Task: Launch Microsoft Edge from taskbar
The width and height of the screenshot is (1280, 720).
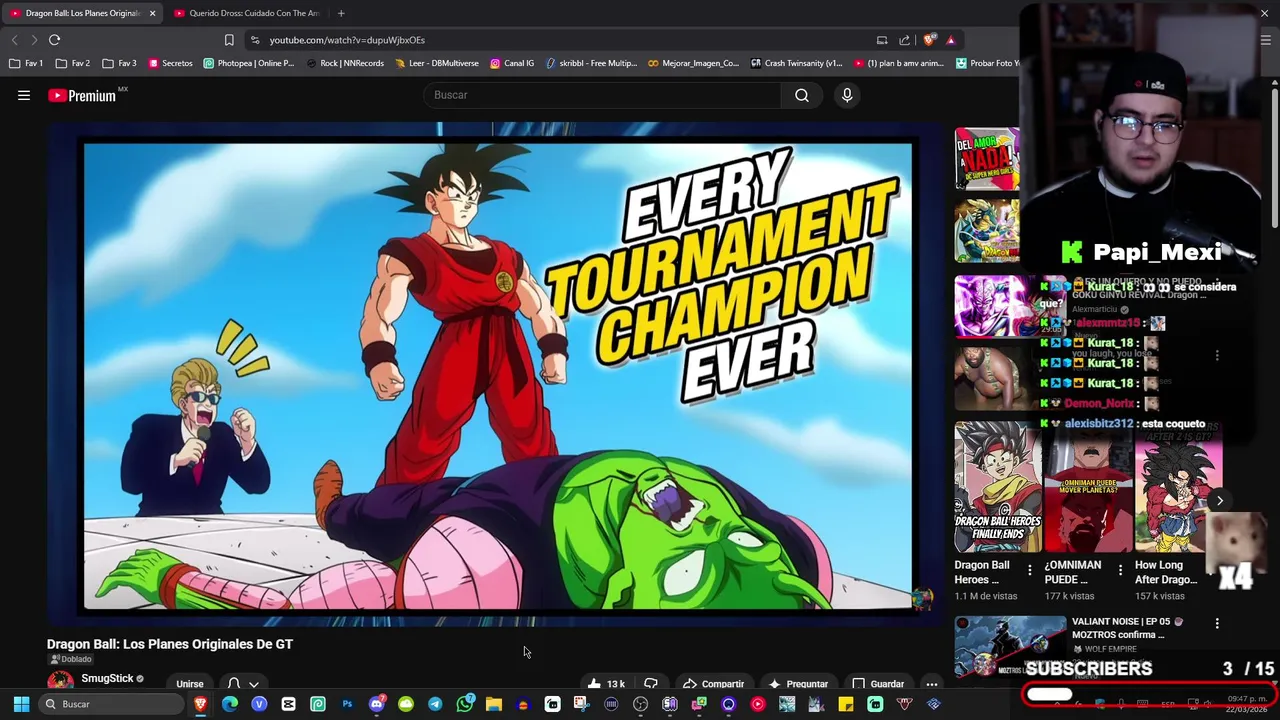Action: coord(230,704)
